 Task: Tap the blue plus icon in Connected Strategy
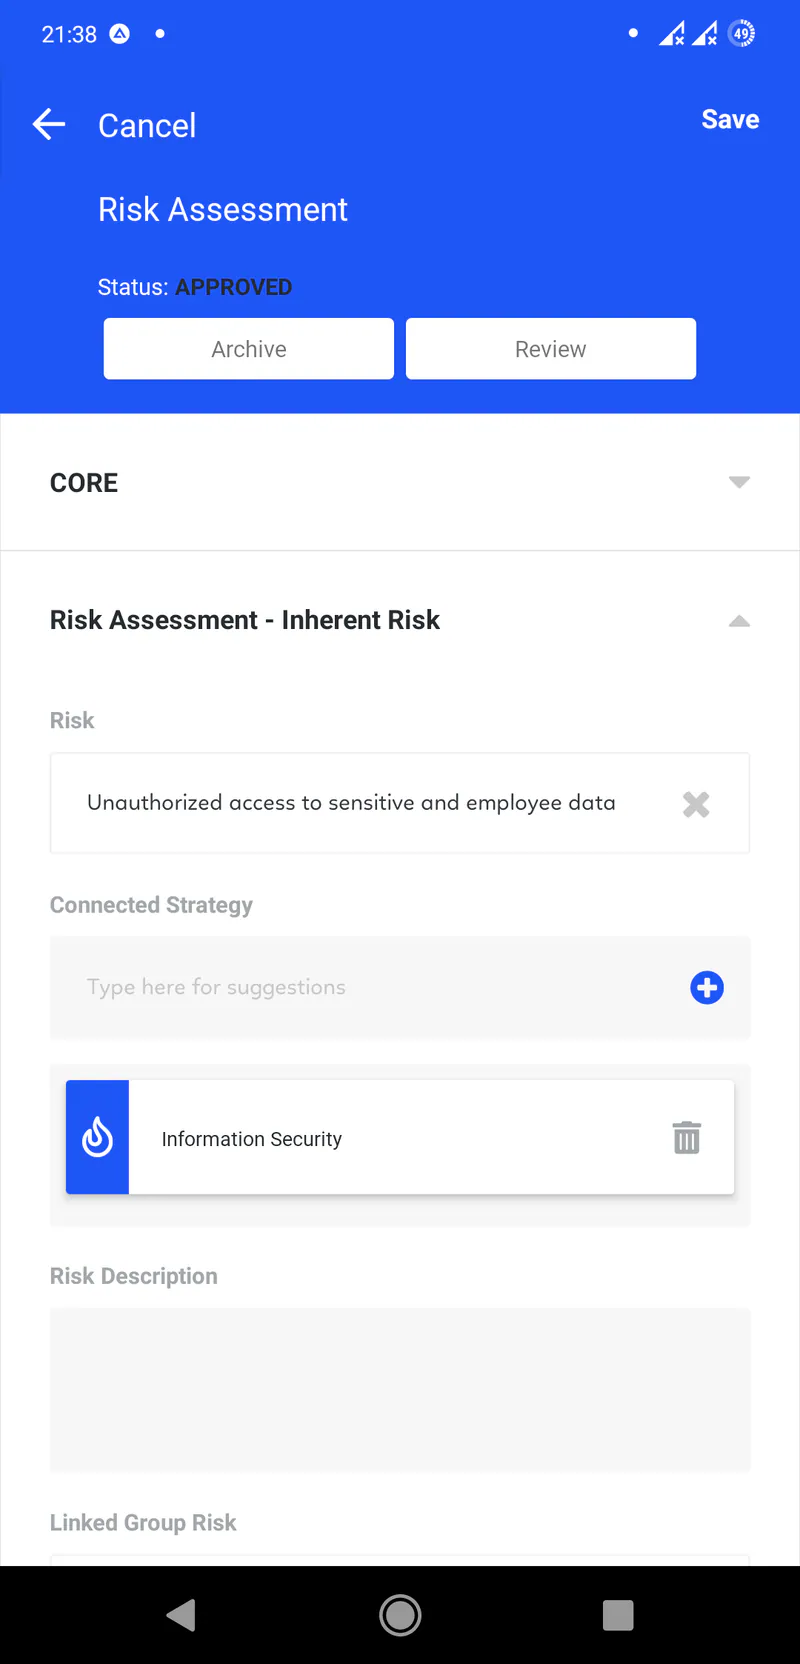(x=707, y=988)
